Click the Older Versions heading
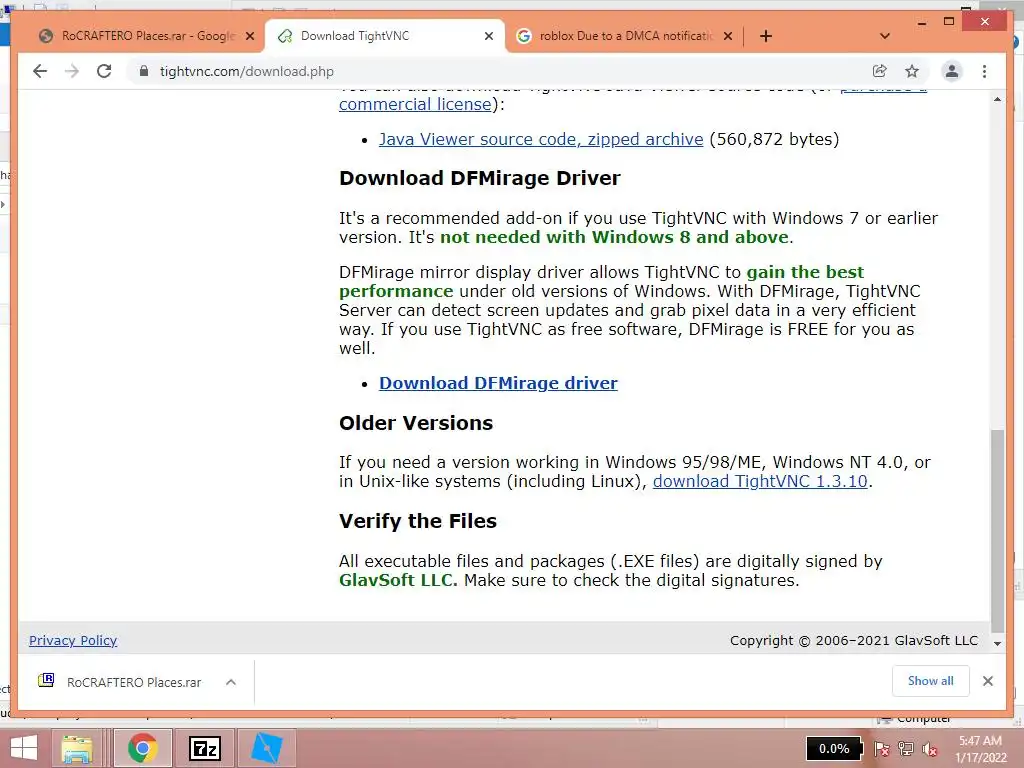The width and height of the screenshot is (1024, 768). 415,423
